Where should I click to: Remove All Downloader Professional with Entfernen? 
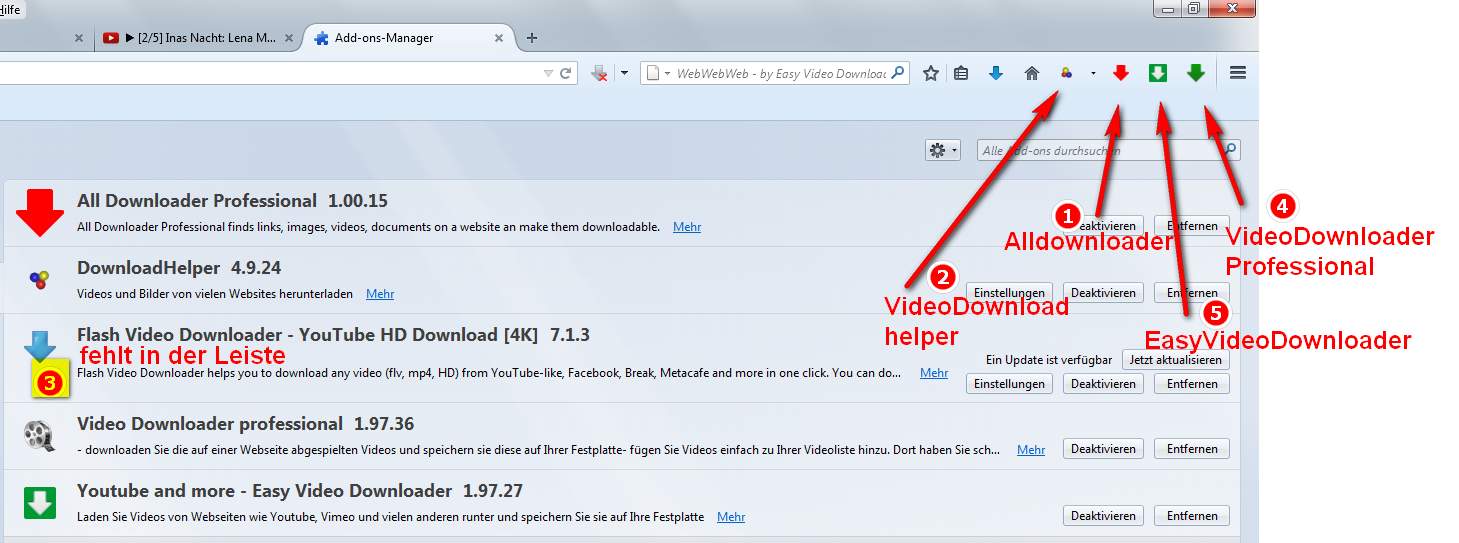pos(1192,226)
